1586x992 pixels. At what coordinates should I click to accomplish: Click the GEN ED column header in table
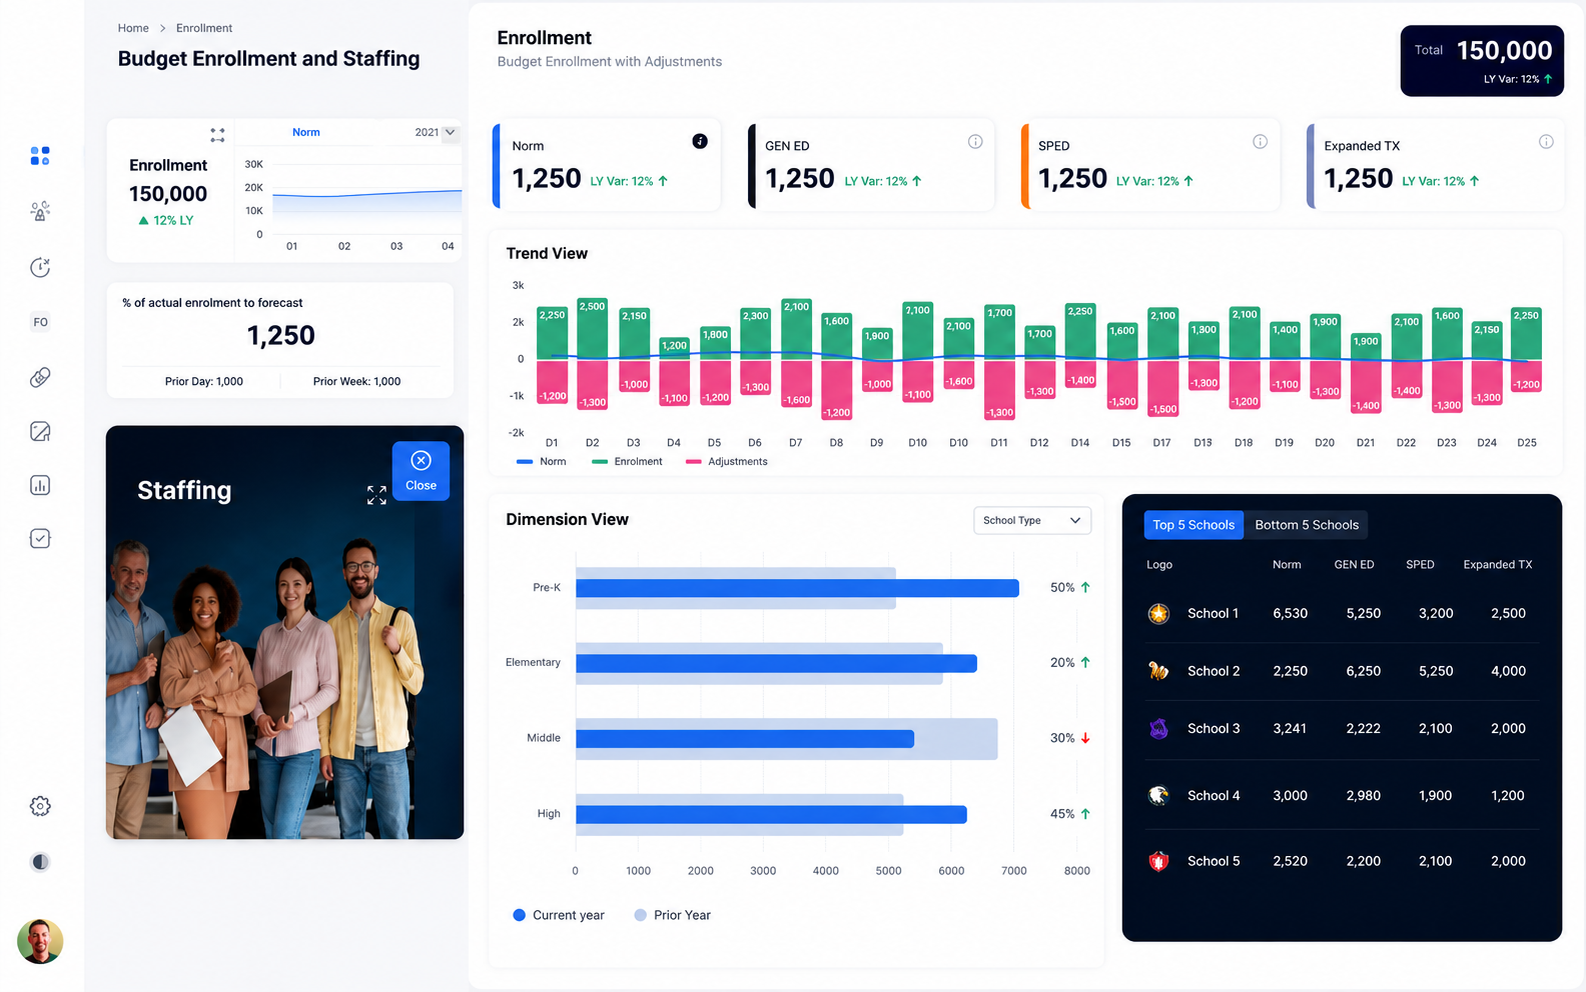(x=1354, y=565)
